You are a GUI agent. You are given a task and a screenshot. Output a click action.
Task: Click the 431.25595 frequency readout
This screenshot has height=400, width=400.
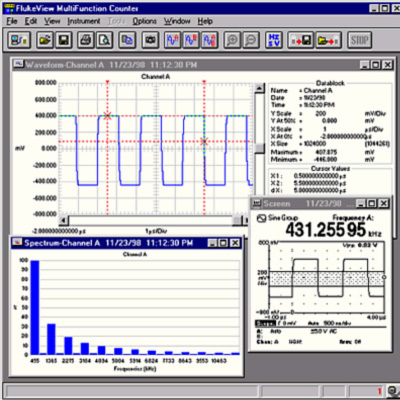pyautogui.click(x=325, y=230)
